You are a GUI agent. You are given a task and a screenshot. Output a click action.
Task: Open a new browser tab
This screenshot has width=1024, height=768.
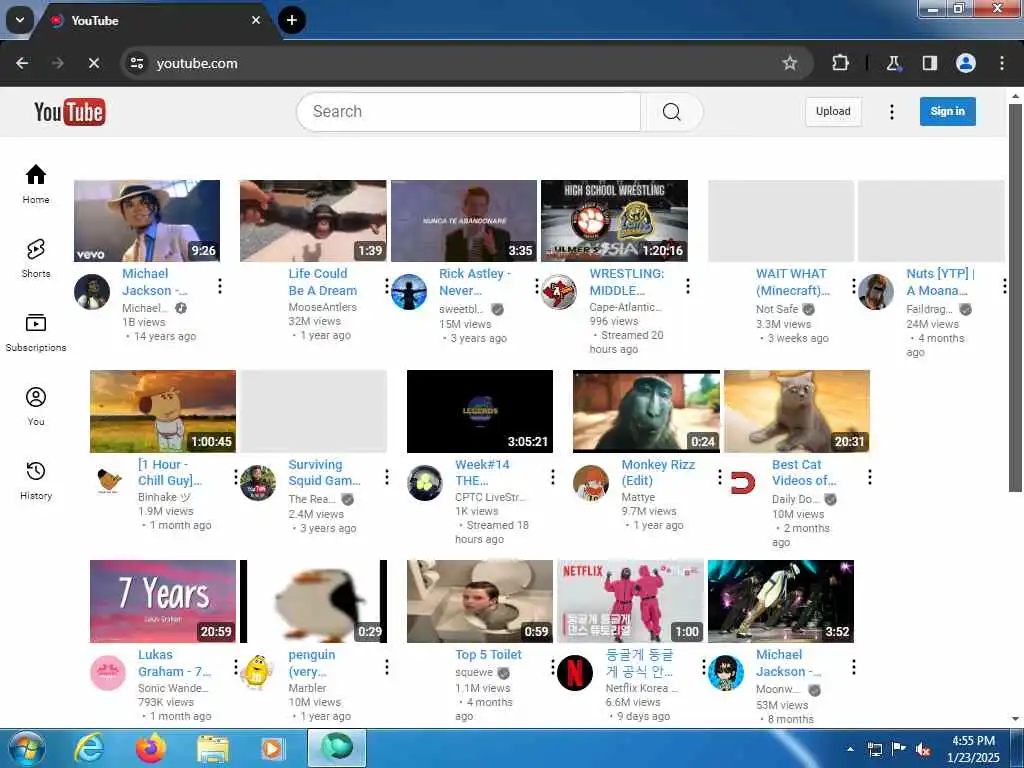coord(292,20)
